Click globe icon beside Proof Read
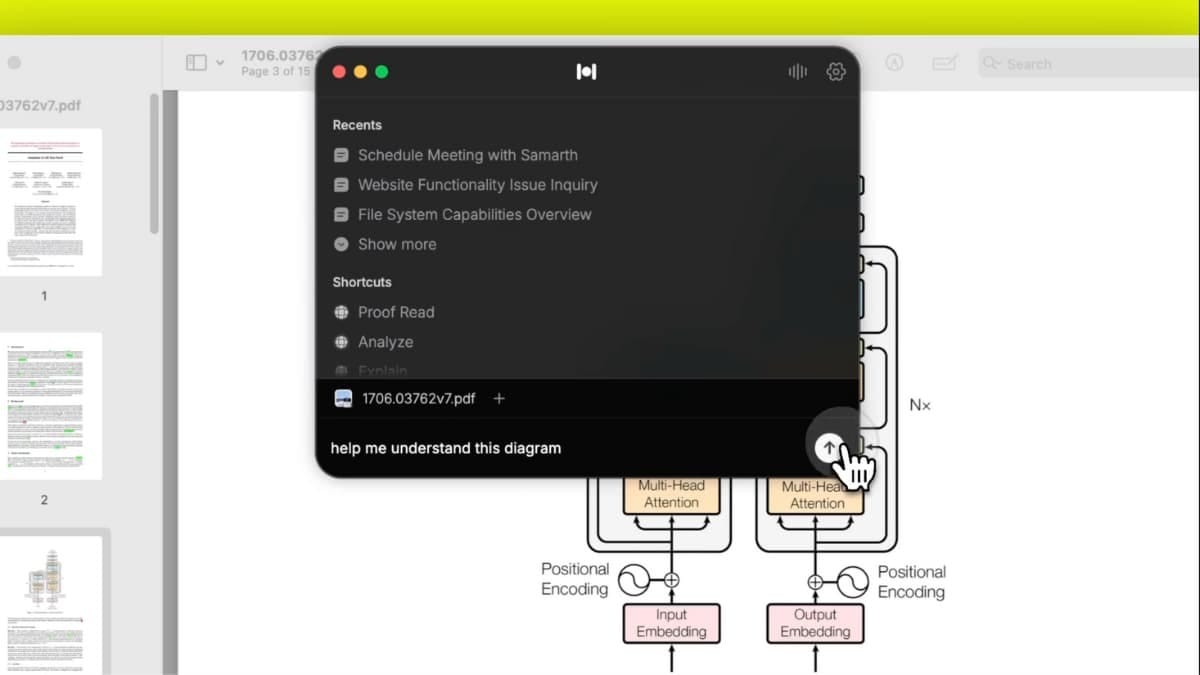Image resolution: width=1200 pixels, height=675 pixels. click(341, 312)
